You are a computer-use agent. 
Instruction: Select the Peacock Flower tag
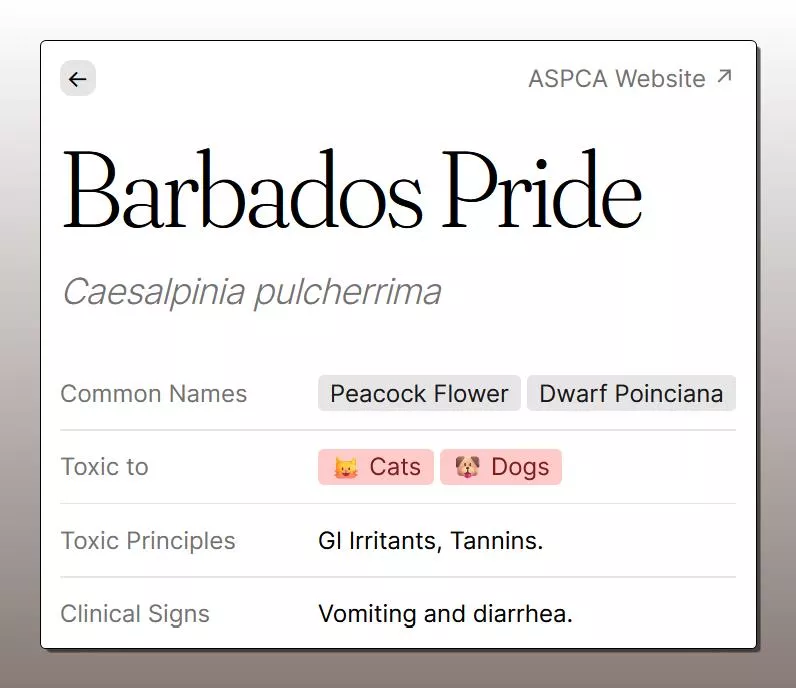click(419, 393)
